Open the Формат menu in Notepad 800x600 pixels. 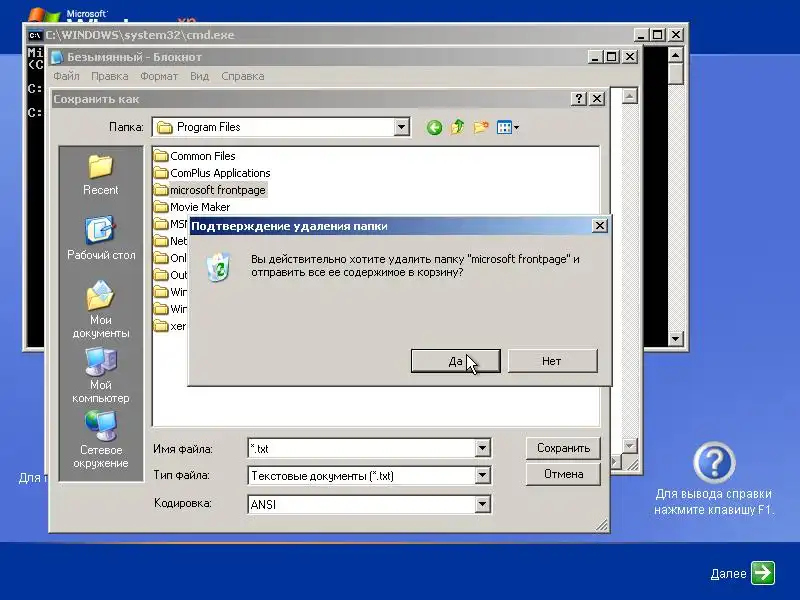point(159,76)
